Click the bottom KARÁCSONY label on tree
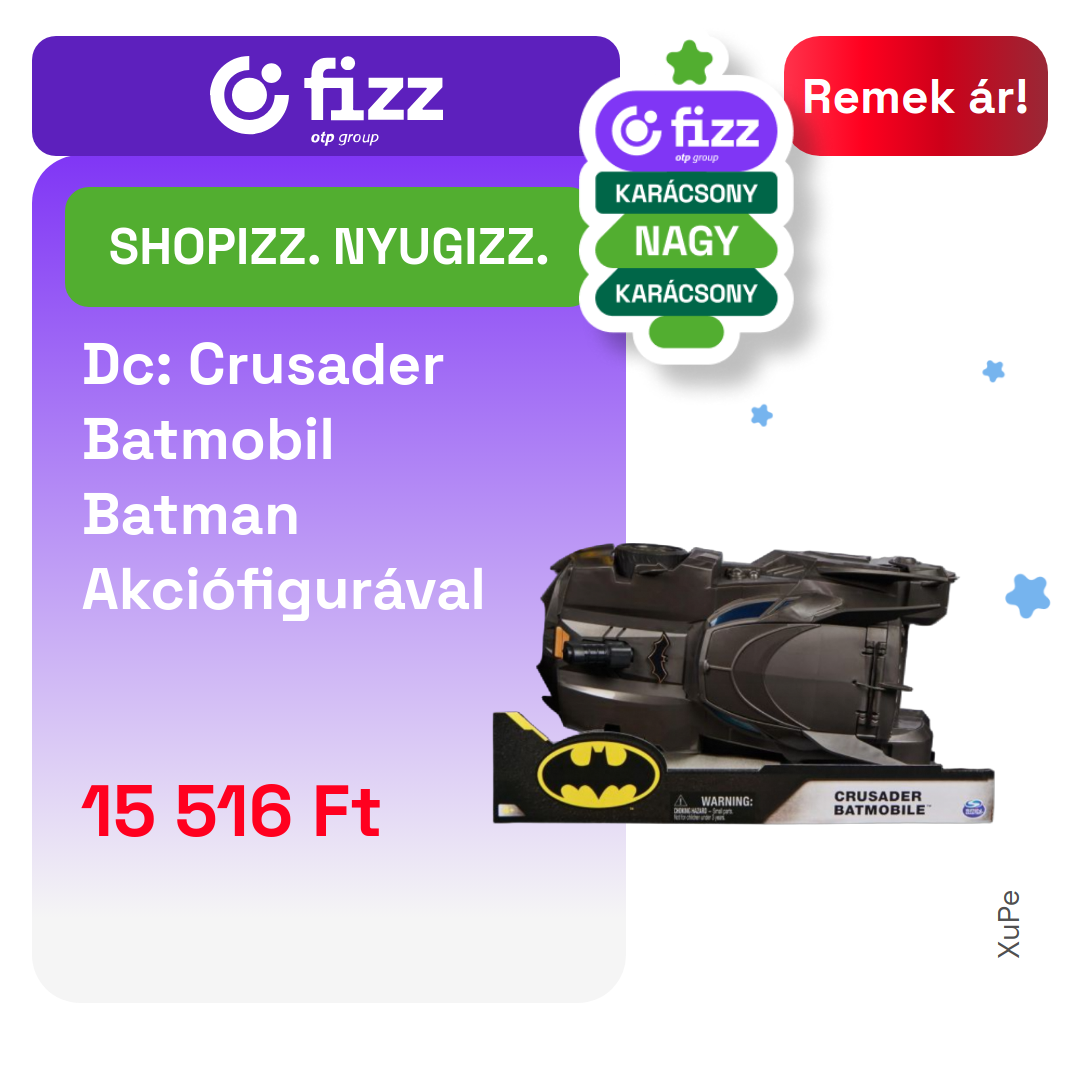1080x1080 pixels. click(x=686, y=293)
